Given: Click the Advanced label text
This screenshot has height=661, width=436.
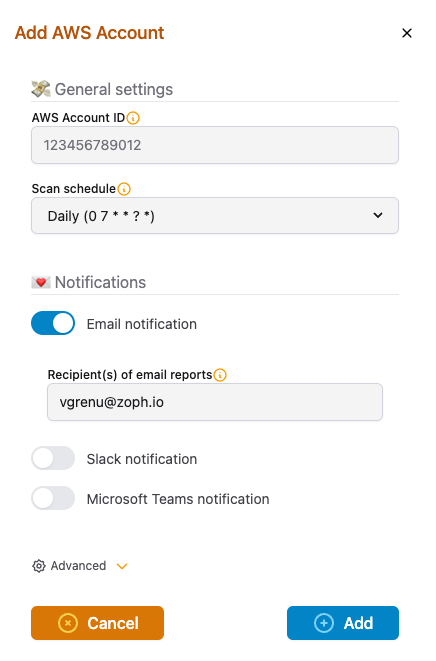Looking at the screenshot, I should coord(78,566).
